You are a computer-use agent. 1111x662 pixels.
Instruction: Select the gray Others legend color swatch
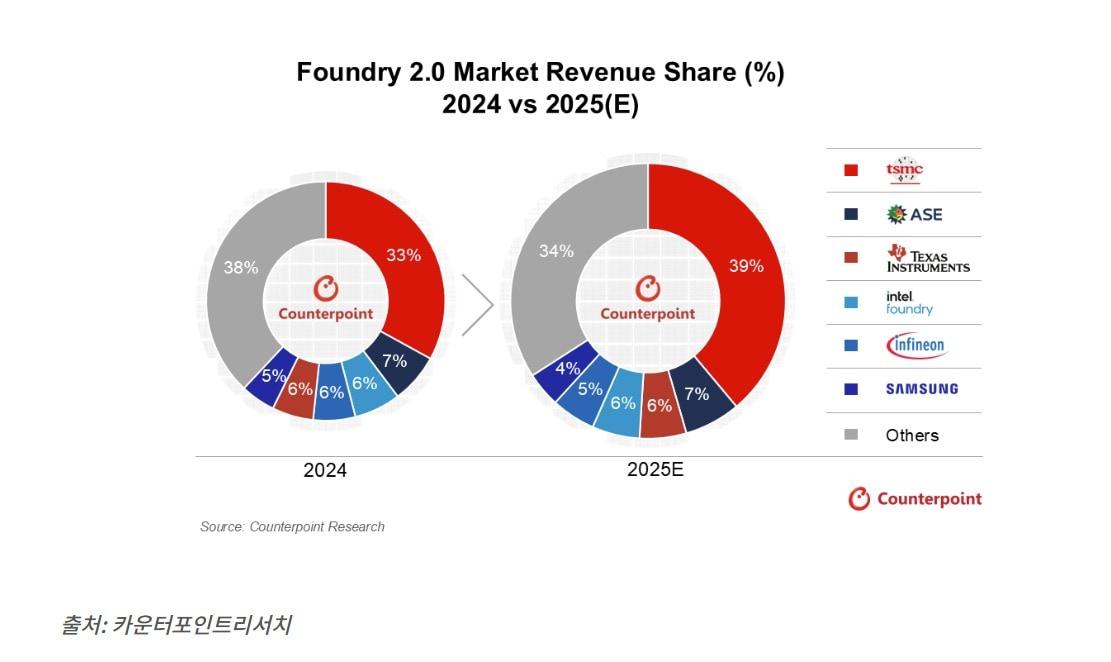[x=850, y=435]
